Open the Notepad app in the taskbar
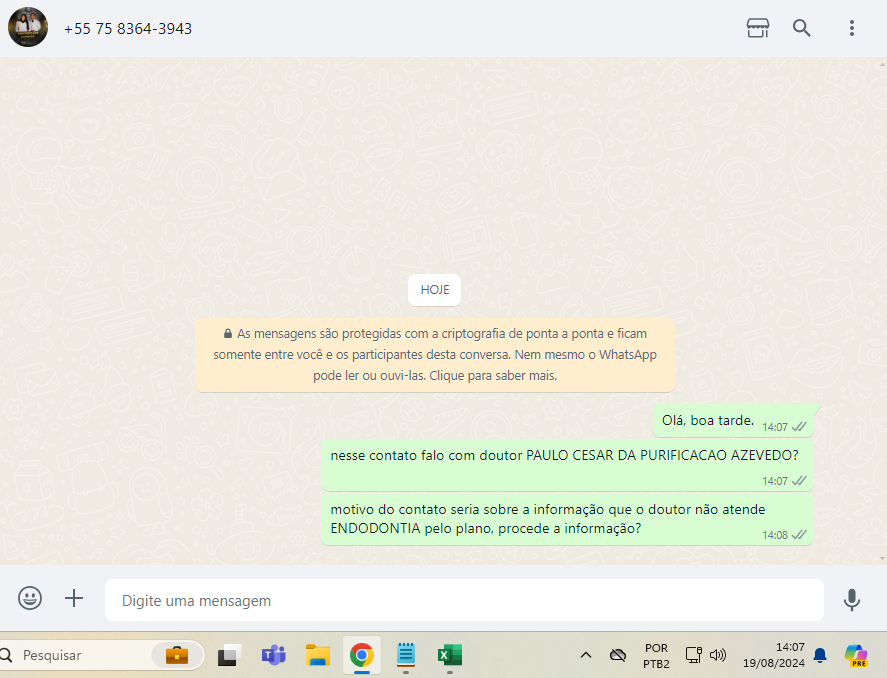The width and height of the screenshot is (887, 678). point(406,655)
